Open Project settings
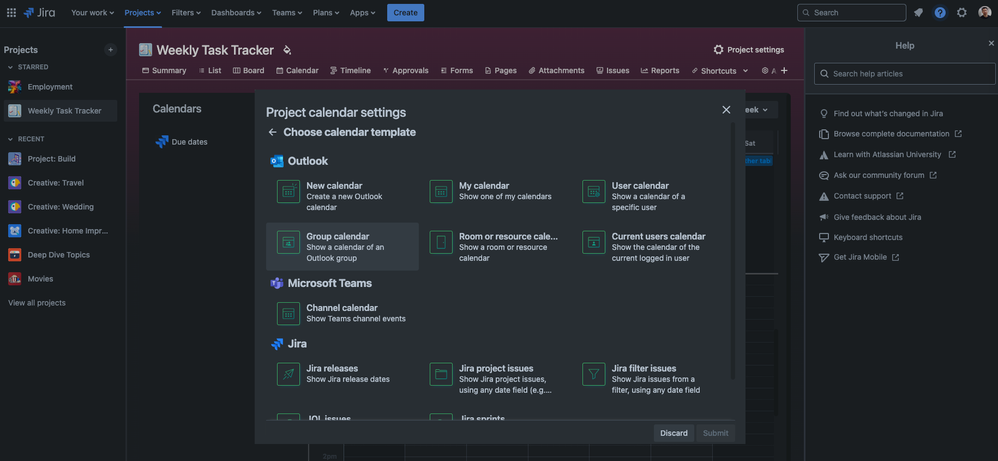 748,50
